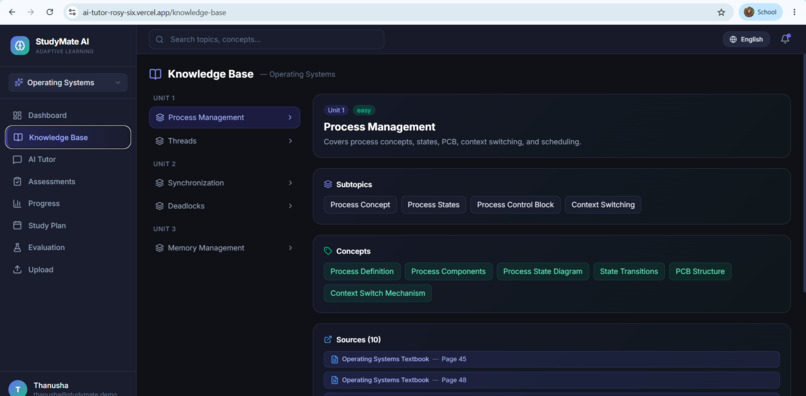The width and height of the screenshot is (806, 396).
Task: Click the School profile button in browser
Action: [761, 12]
